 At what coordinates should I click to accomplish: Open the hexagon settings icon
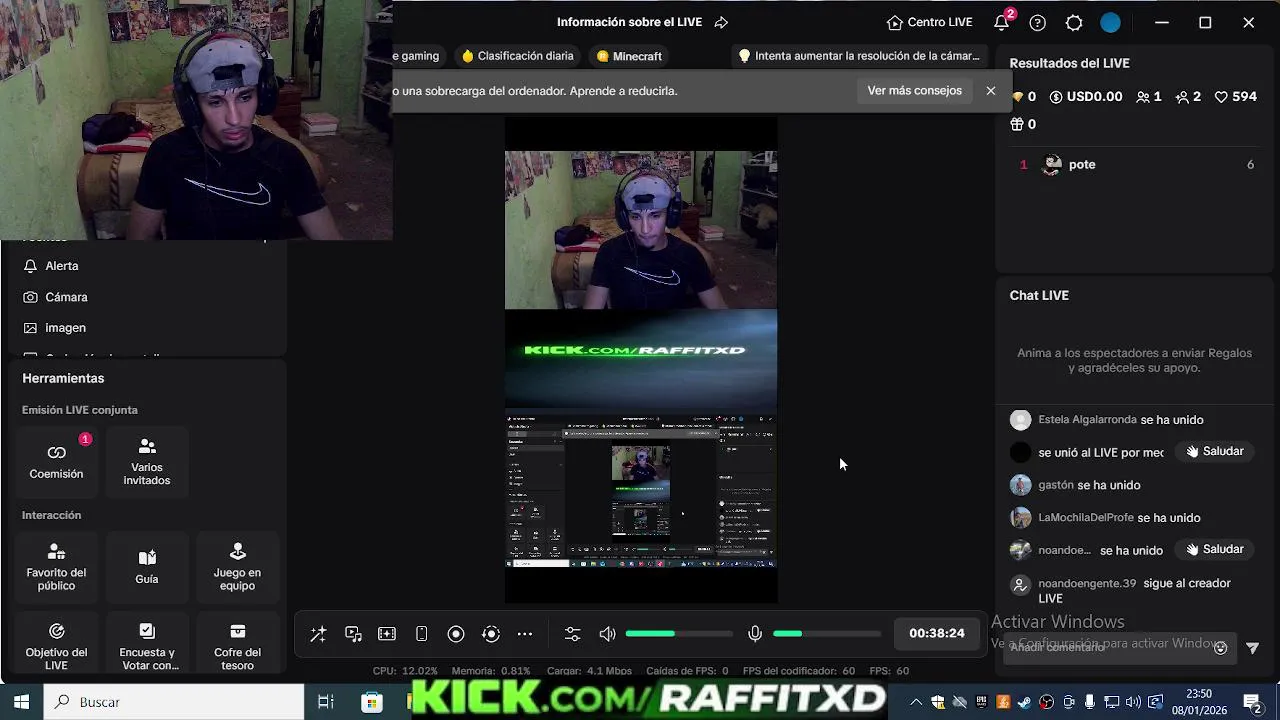(1074, 22)
